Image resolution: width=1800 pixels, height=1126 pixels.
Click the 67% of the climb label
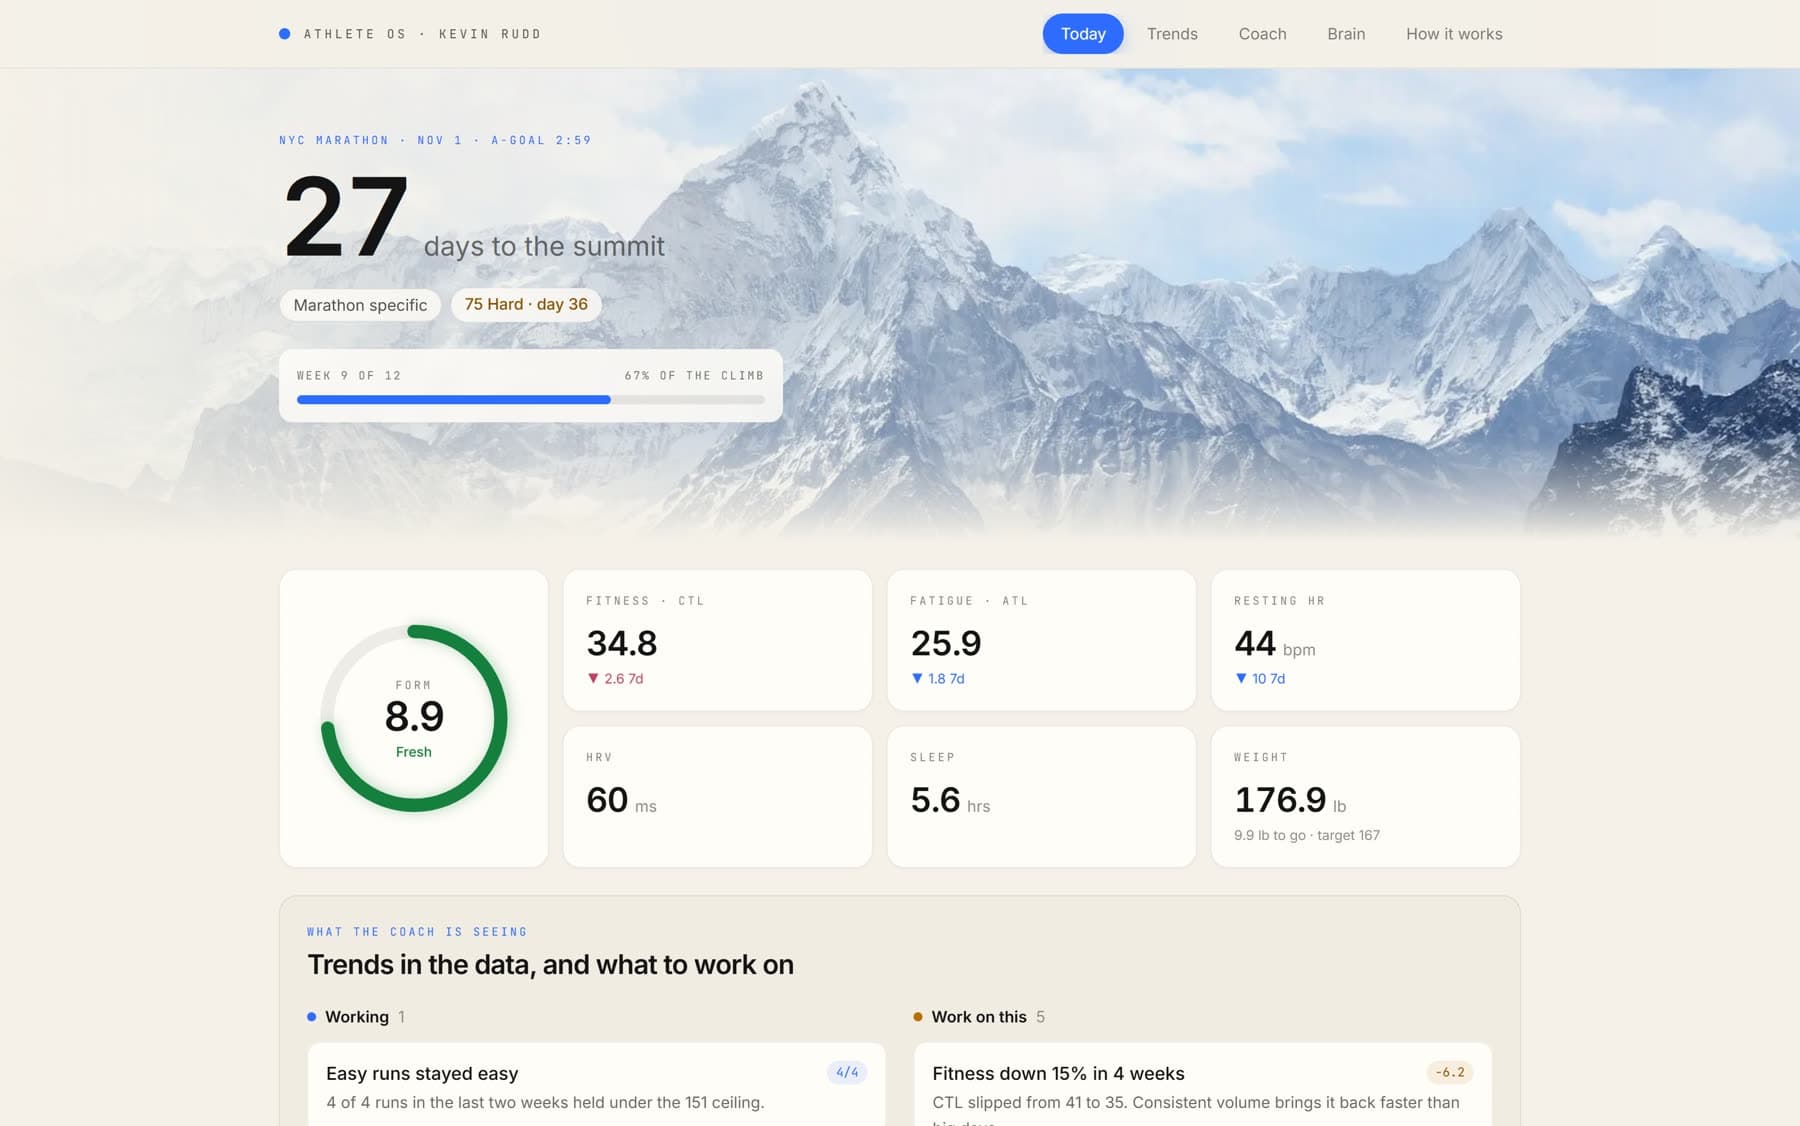(x=694, y=376)
